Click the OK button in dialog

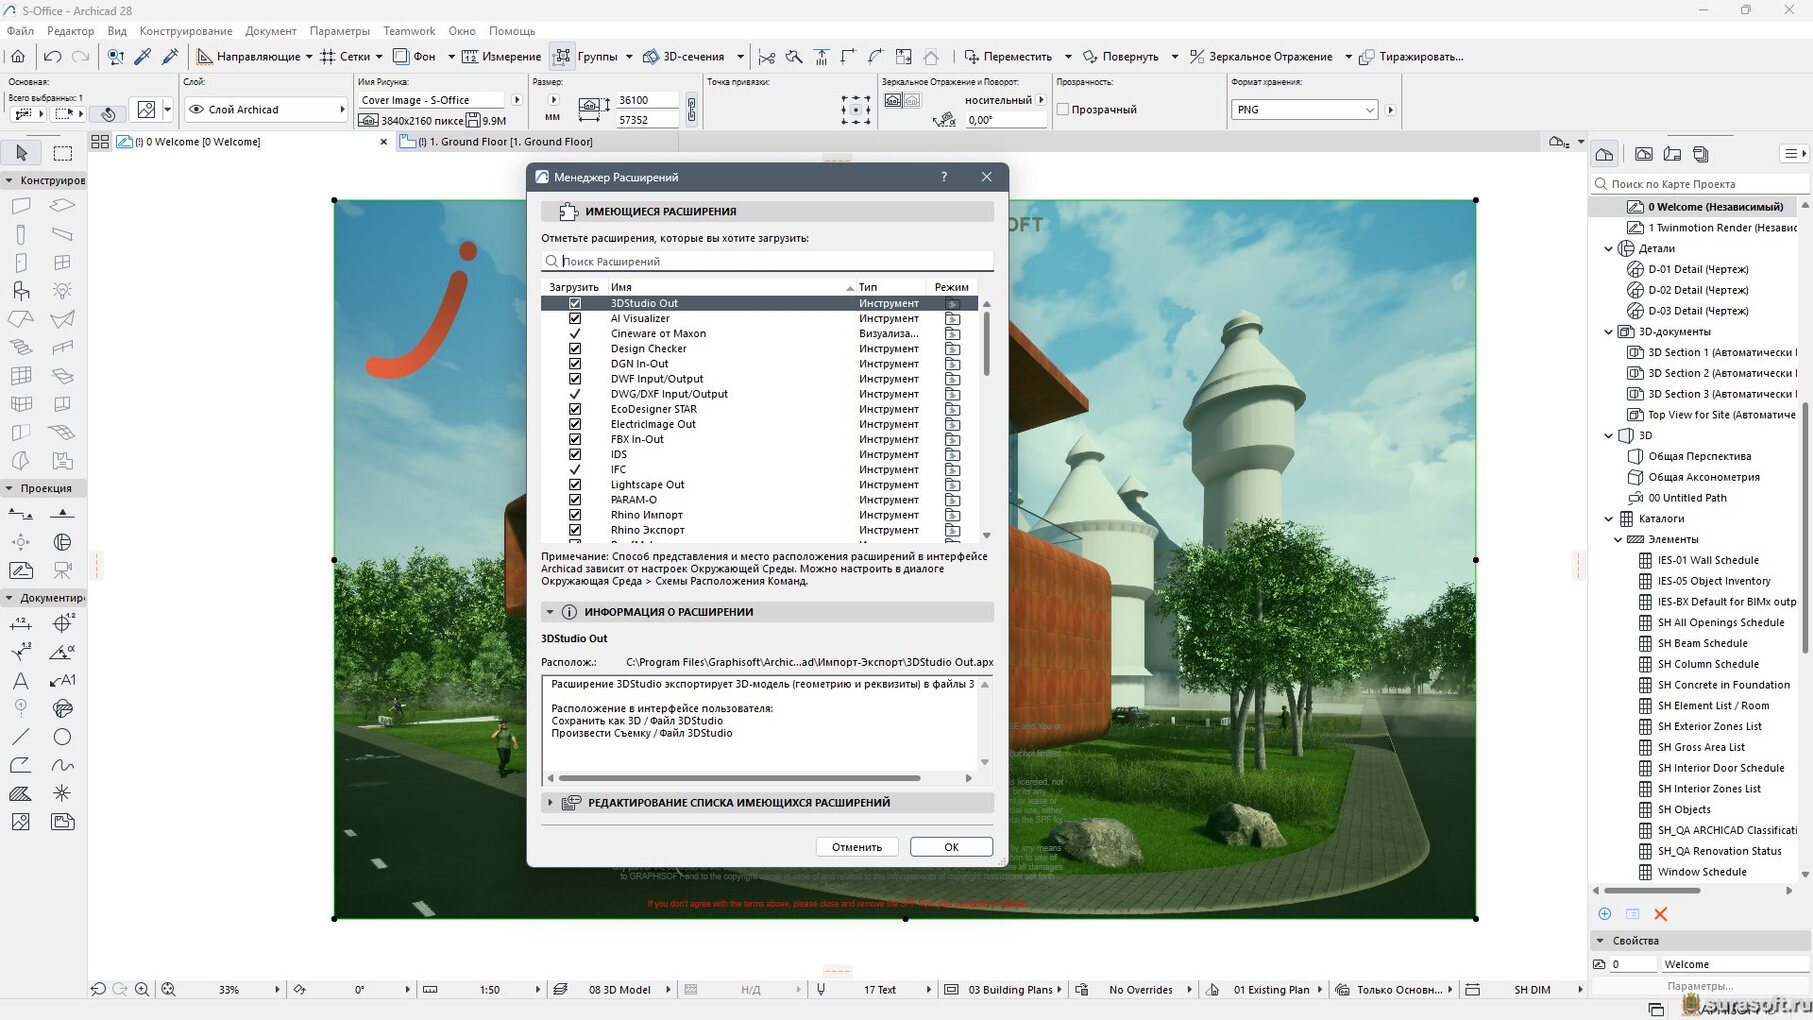[951, 847]
